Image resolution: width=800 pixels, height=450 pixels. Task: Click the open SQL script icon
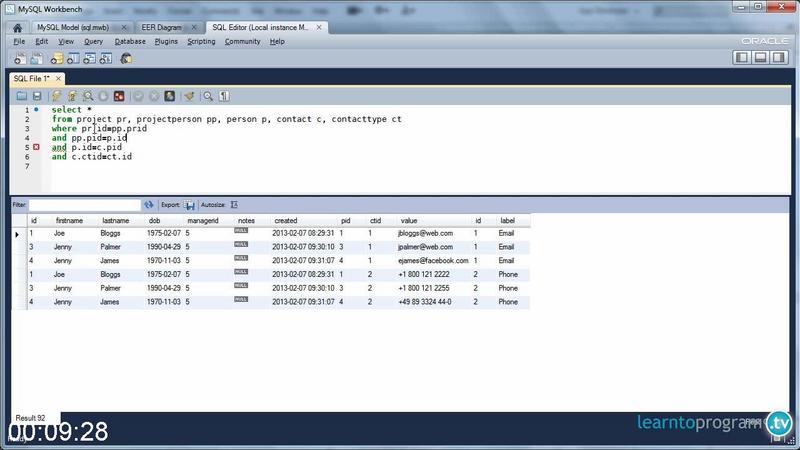[36, 59]
